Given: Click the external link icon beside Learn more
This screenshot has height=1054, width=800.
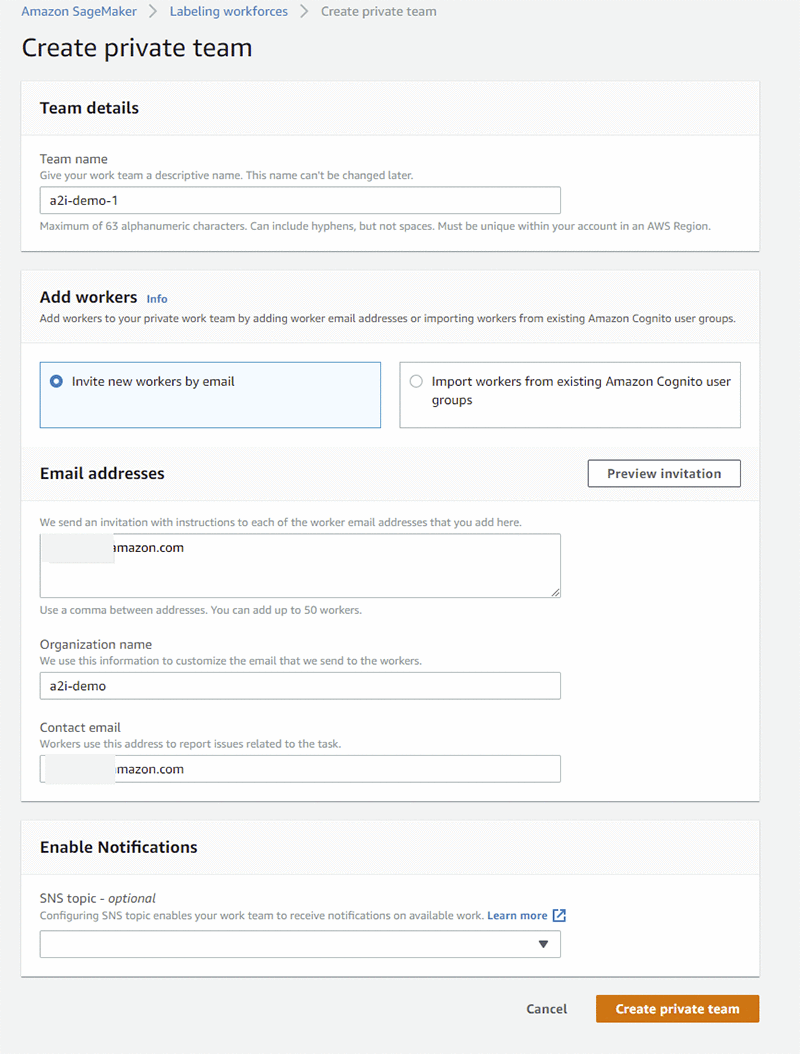Looking at the screenshot, I should (x=560, y=915).
